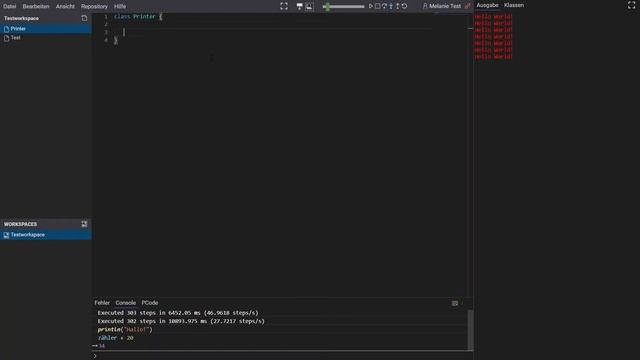Open the Datei menu
The height and width of the screenshot is (360, 640).
click(x=9, y=7)
